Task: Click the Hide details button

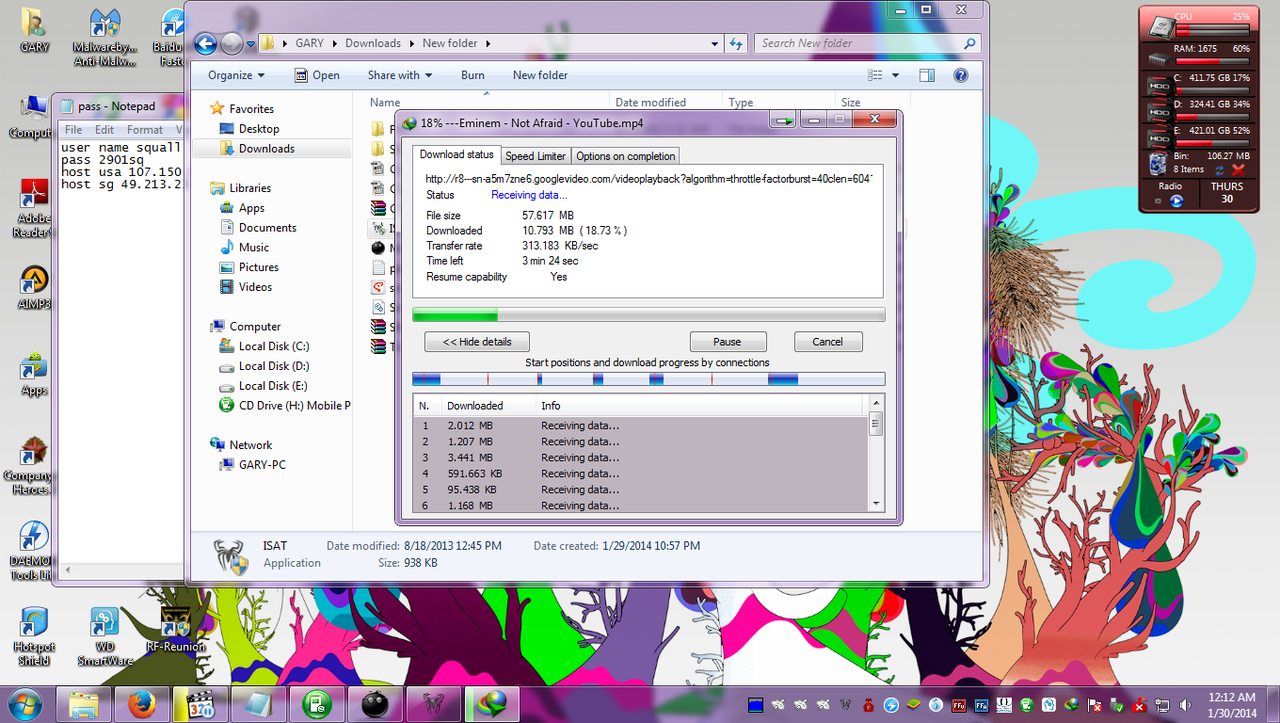Action: [x=477, y=341]
